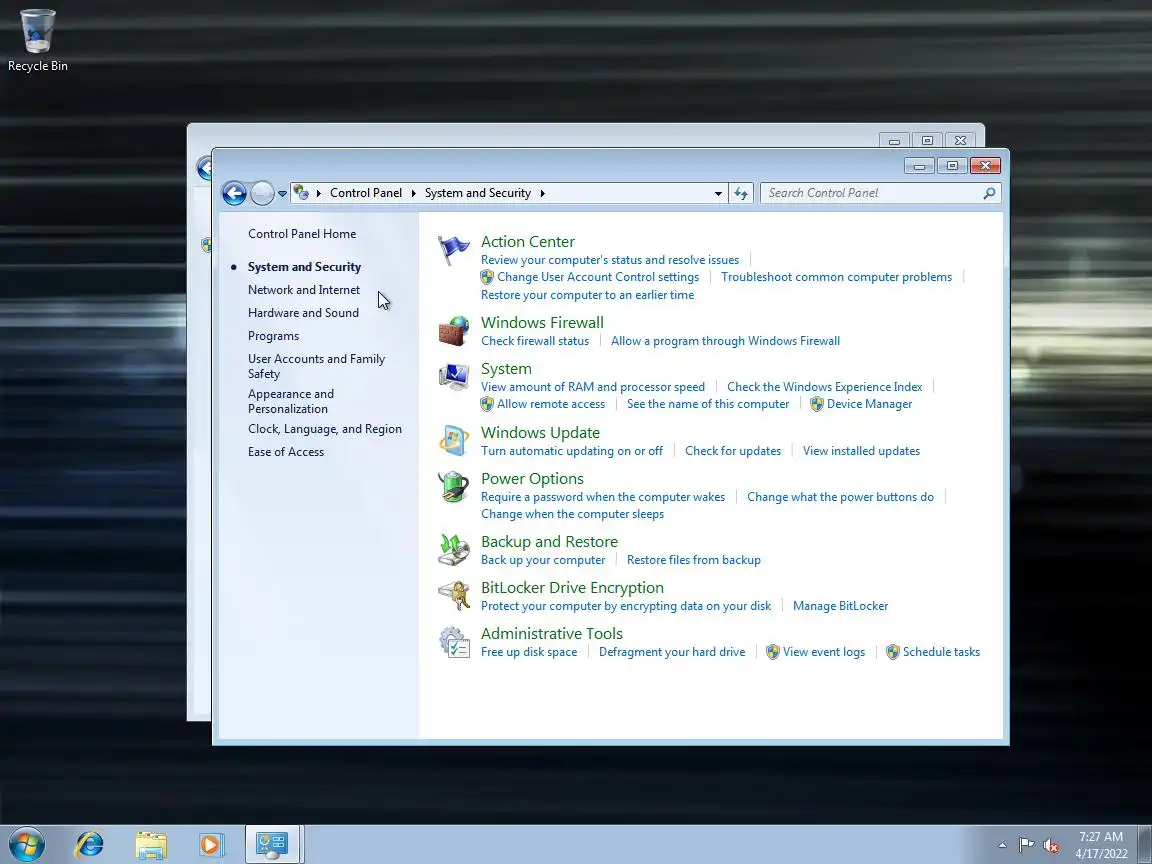
Task: Click Change when the computer sleeps
Action: click(572, 514)
